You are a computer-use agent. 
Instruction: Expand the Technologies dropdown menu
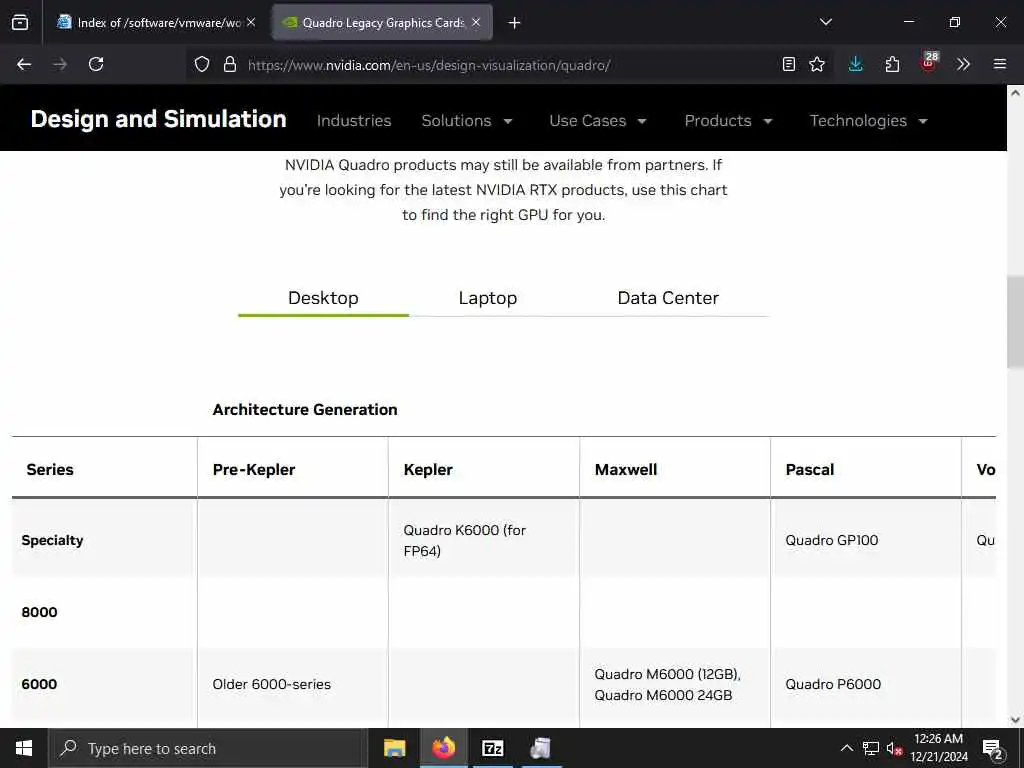click(x=869, y=121)
